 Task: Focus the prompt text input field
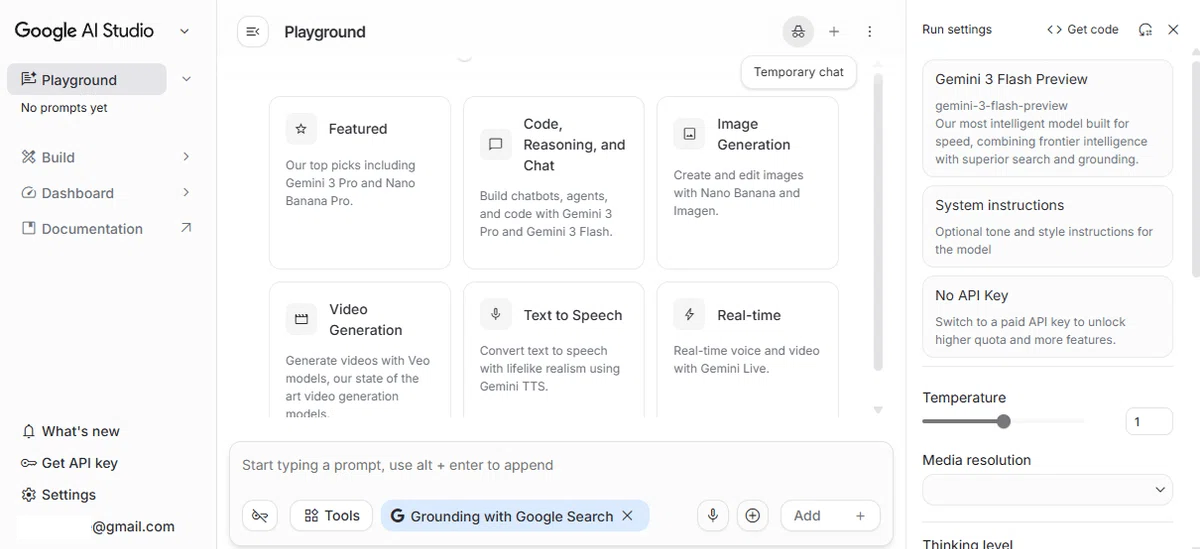560,465
